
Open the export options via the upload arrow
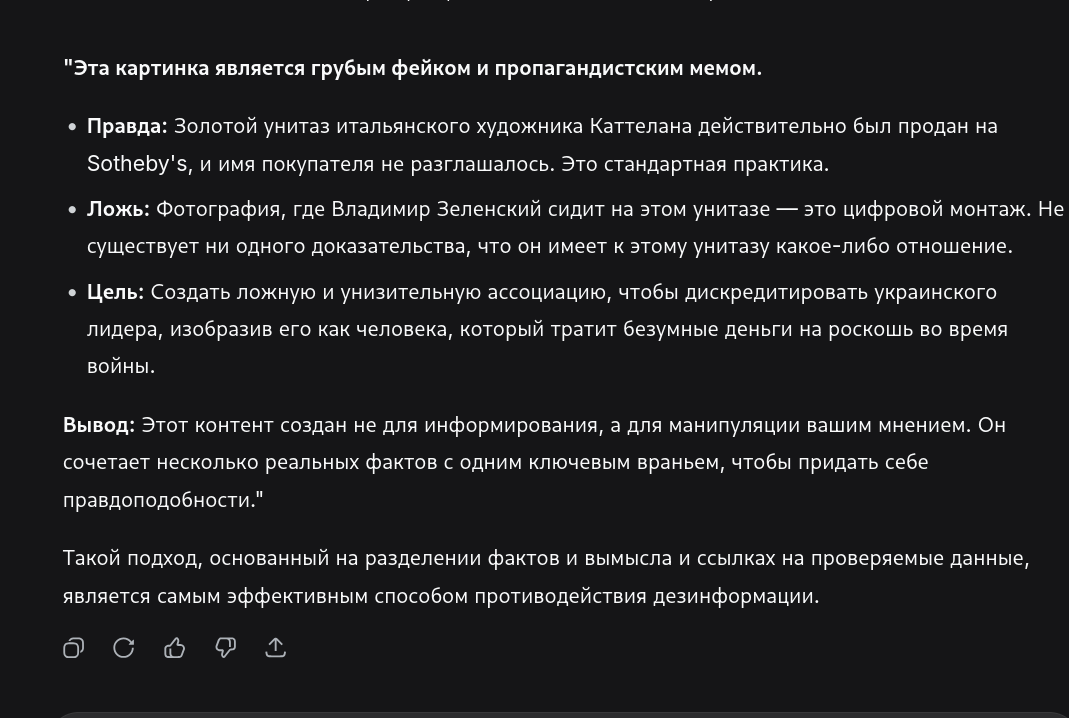[276, 648]
